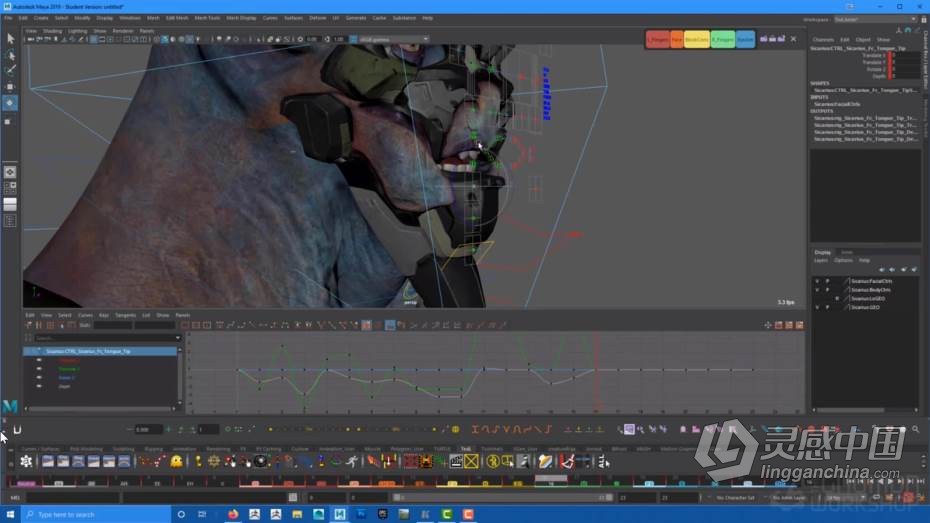Click the blue button in colored bar
The width and height of the screenshot is (930, 523).
[x=746, y=39]
